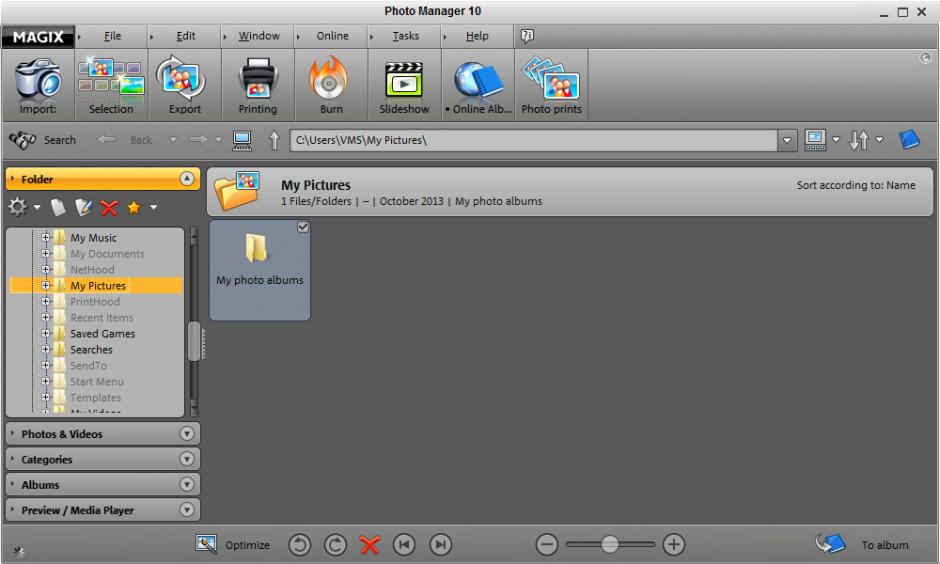The width and height of the screenshot is (940, 564).
Task: Open Printing options
Action: tap(258, 85)
